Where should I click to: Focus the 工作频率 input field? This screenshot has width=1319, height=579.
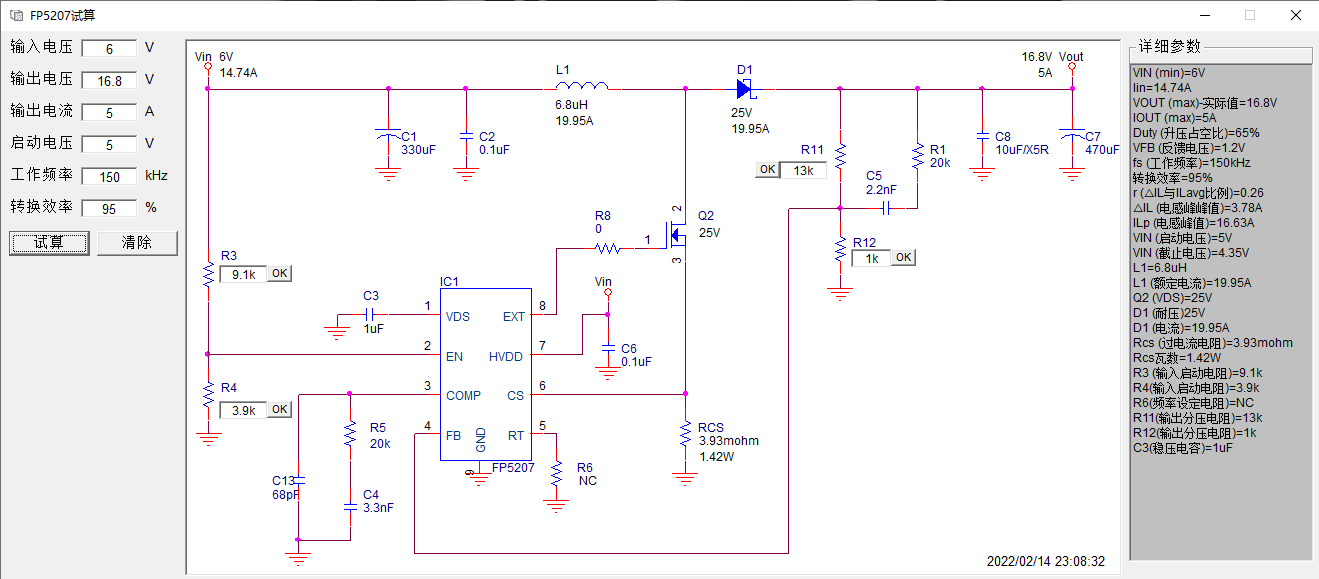(x=109, y=177)
